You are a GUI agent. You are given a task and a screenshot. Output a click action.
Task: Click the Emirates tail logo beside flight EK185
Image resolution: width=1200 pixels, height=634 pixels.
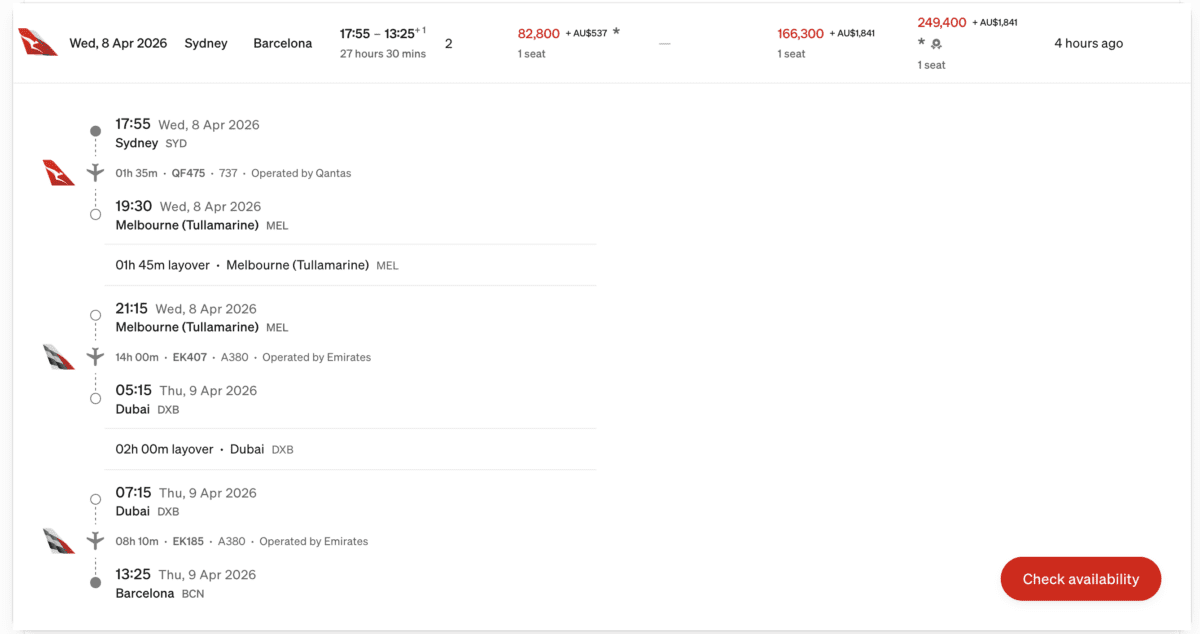(x=59, y=541)
